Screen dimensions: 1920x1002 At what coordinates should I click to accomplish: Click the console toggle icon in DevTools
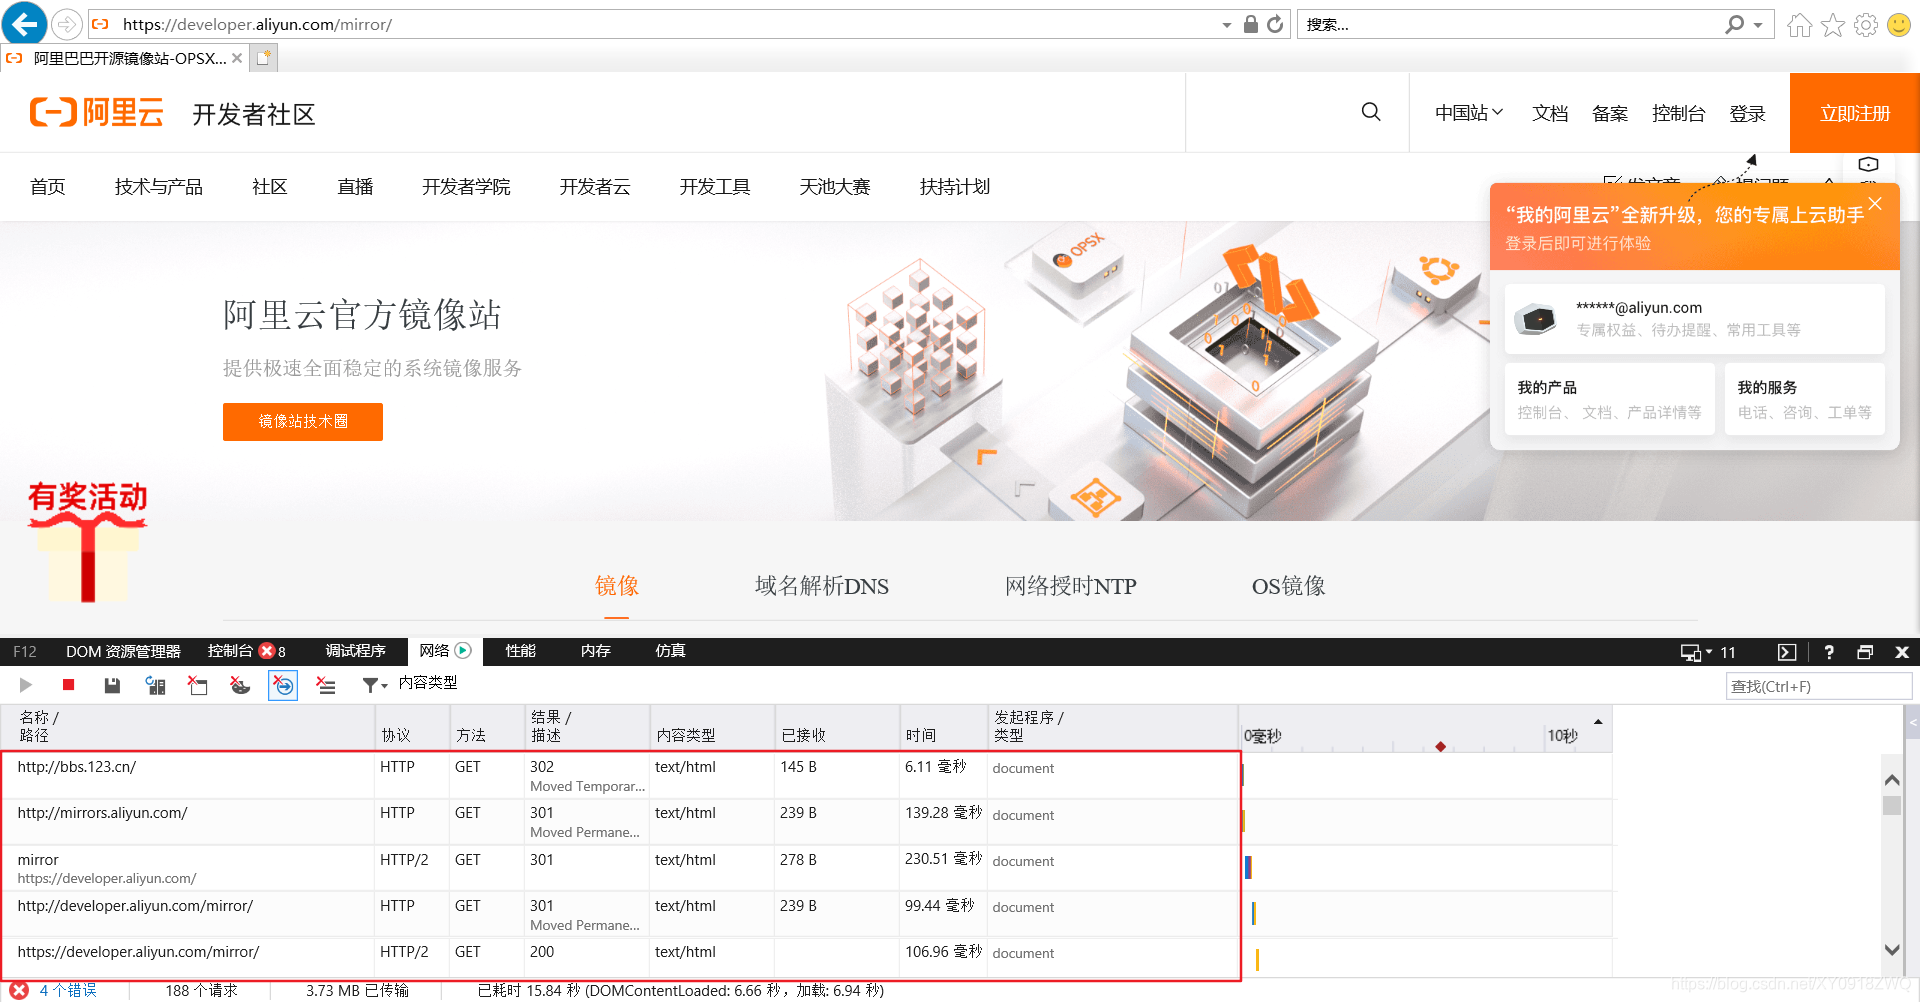click(x=1787, y=652)
